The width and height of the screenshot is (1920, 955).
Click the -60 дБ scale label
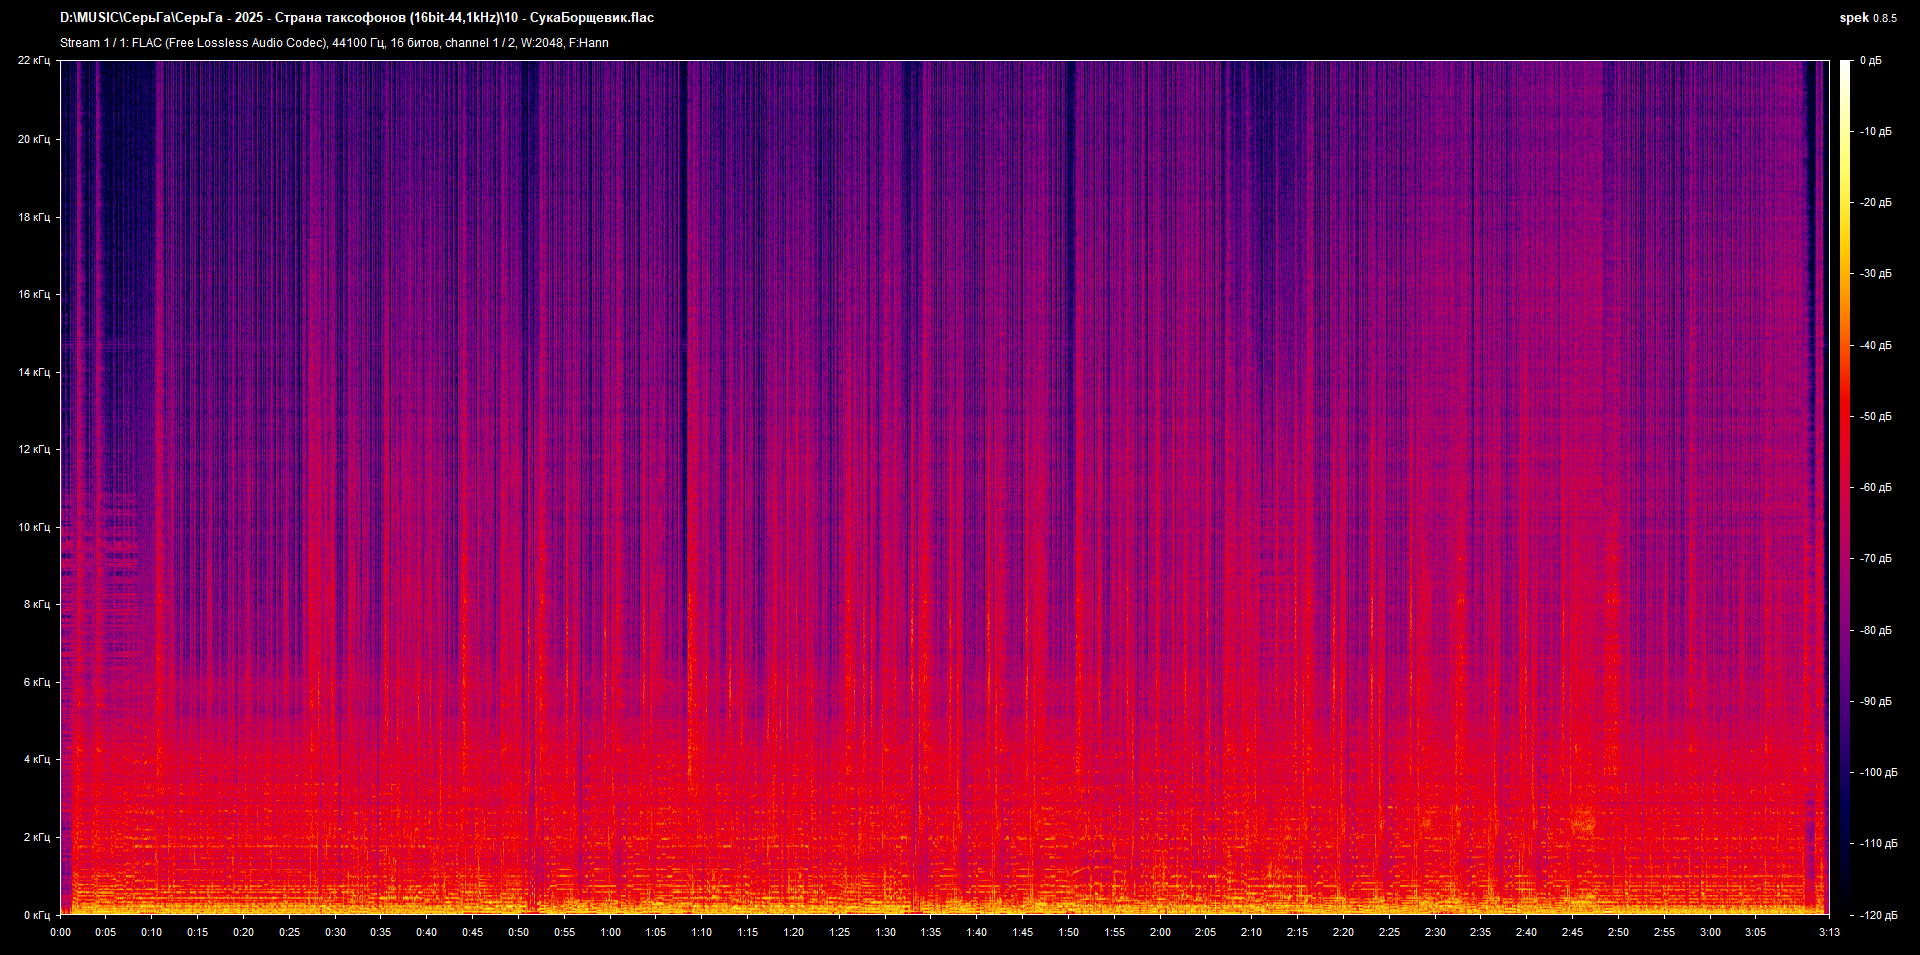pyautogui.click(x=1875, y=488)
